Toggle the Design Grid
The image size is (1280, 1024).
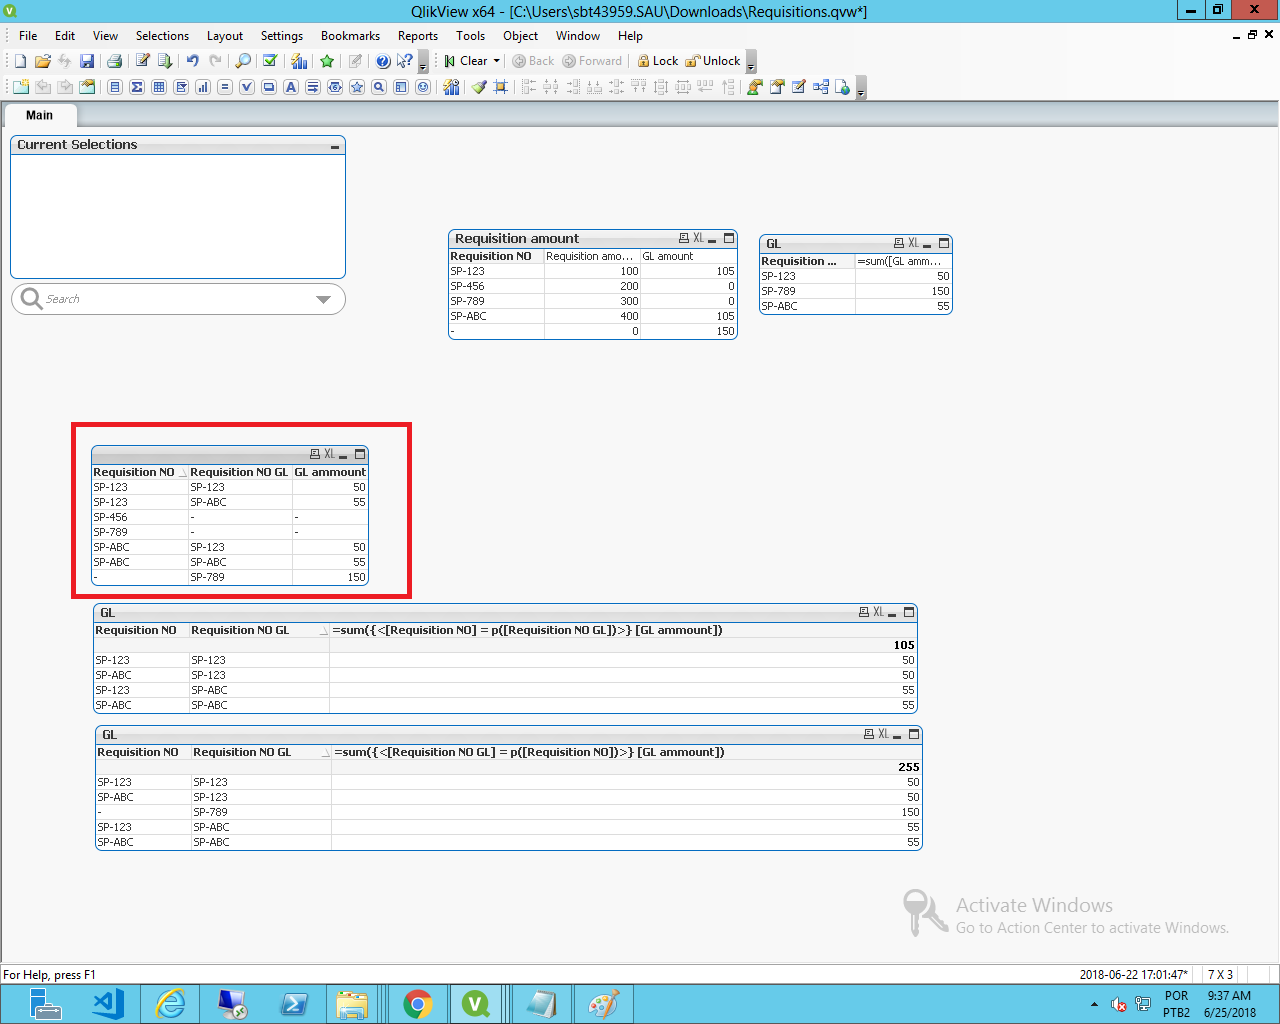tap(501, 87)
